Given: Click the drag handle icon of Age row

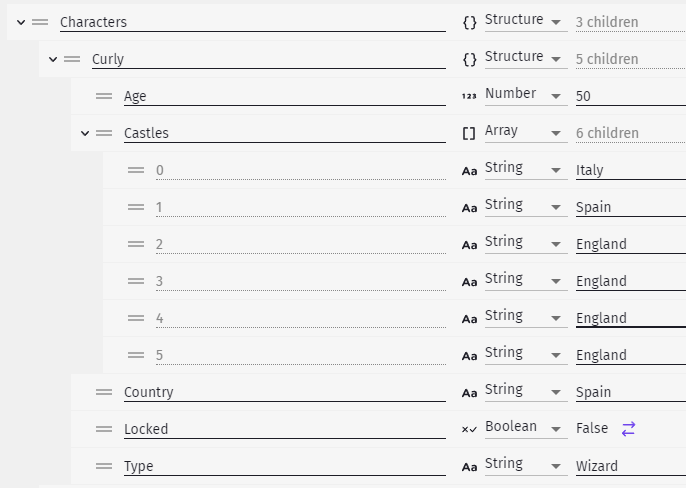Looking at the screenshot, I should coord(104,96).
